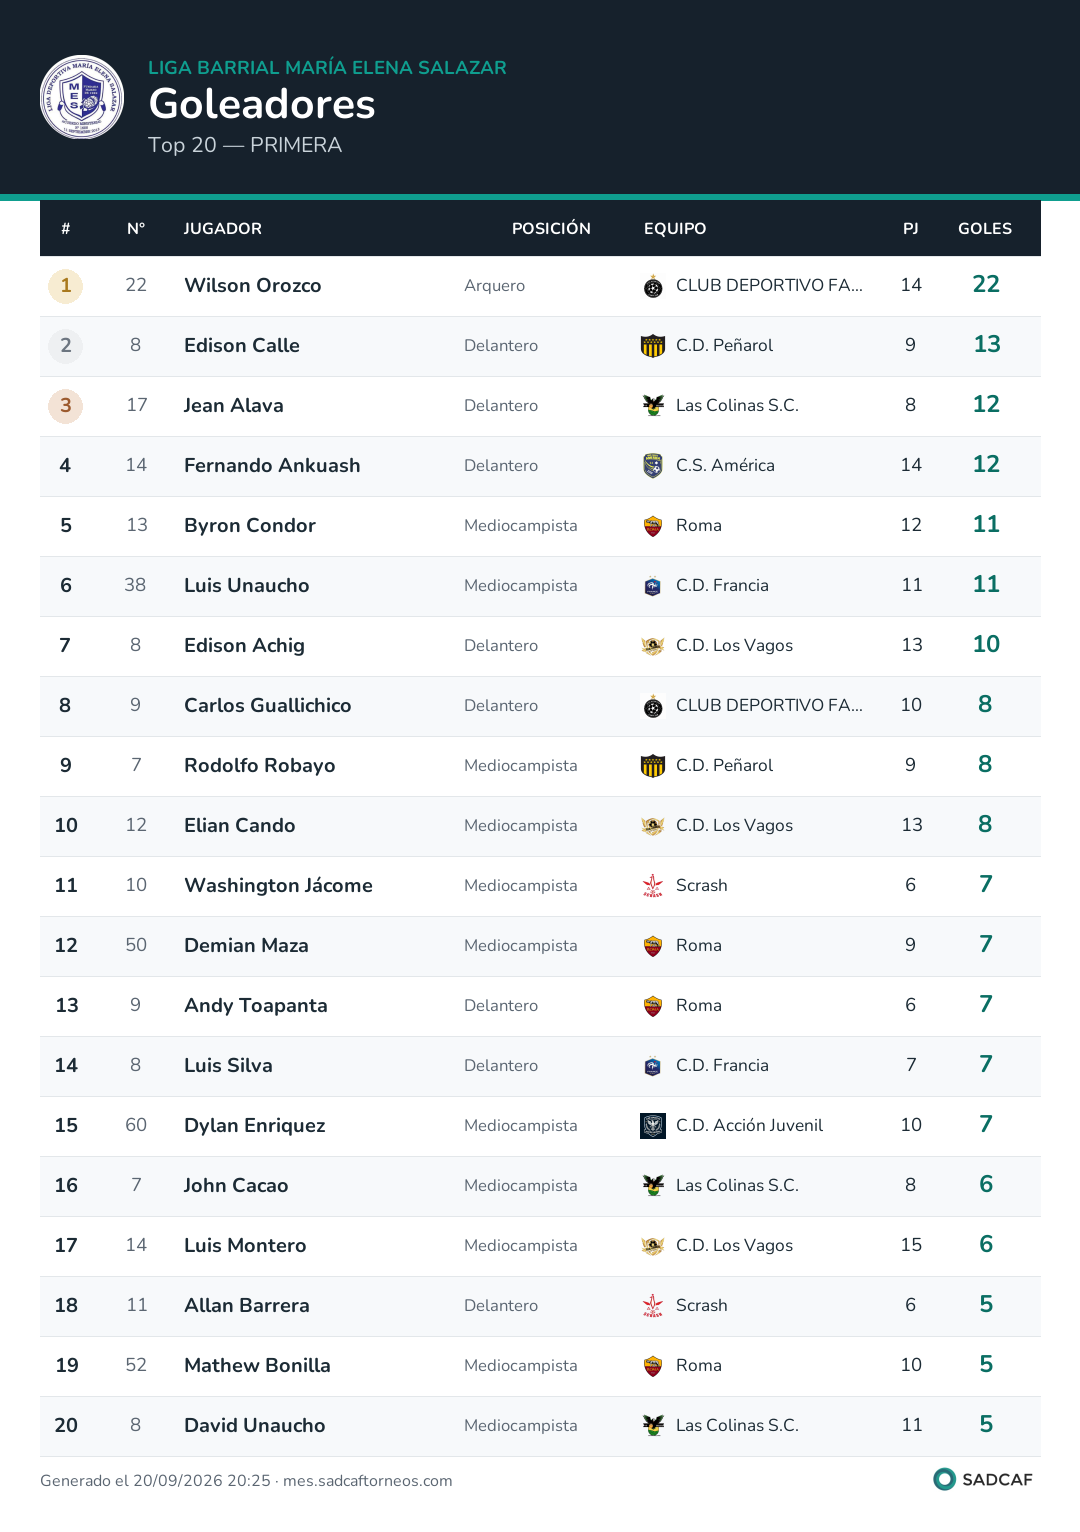Click the footer text with mes.sadcaftorneos.com

pyautogui.click(x=246, y=1481)
